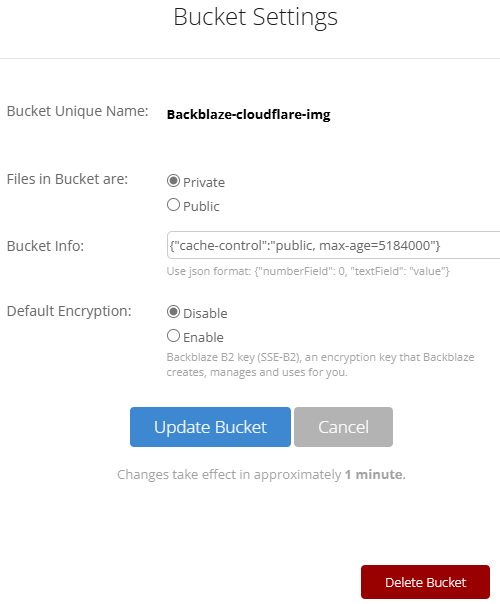The width and height of the screenshot is (500, 604).
Task: Click the 'Changes take effect in approximately' text
Action: [229, 475]
